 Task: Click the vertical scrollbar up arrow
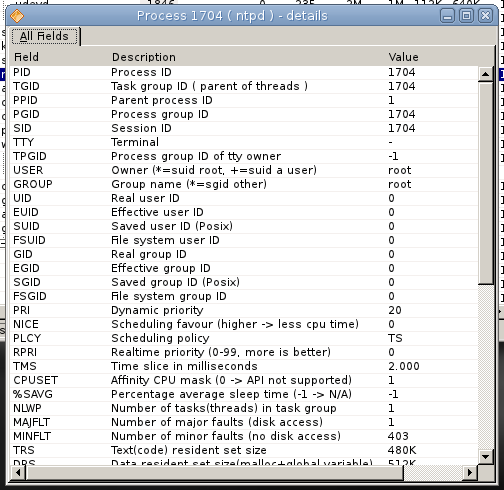pos(485,74)
